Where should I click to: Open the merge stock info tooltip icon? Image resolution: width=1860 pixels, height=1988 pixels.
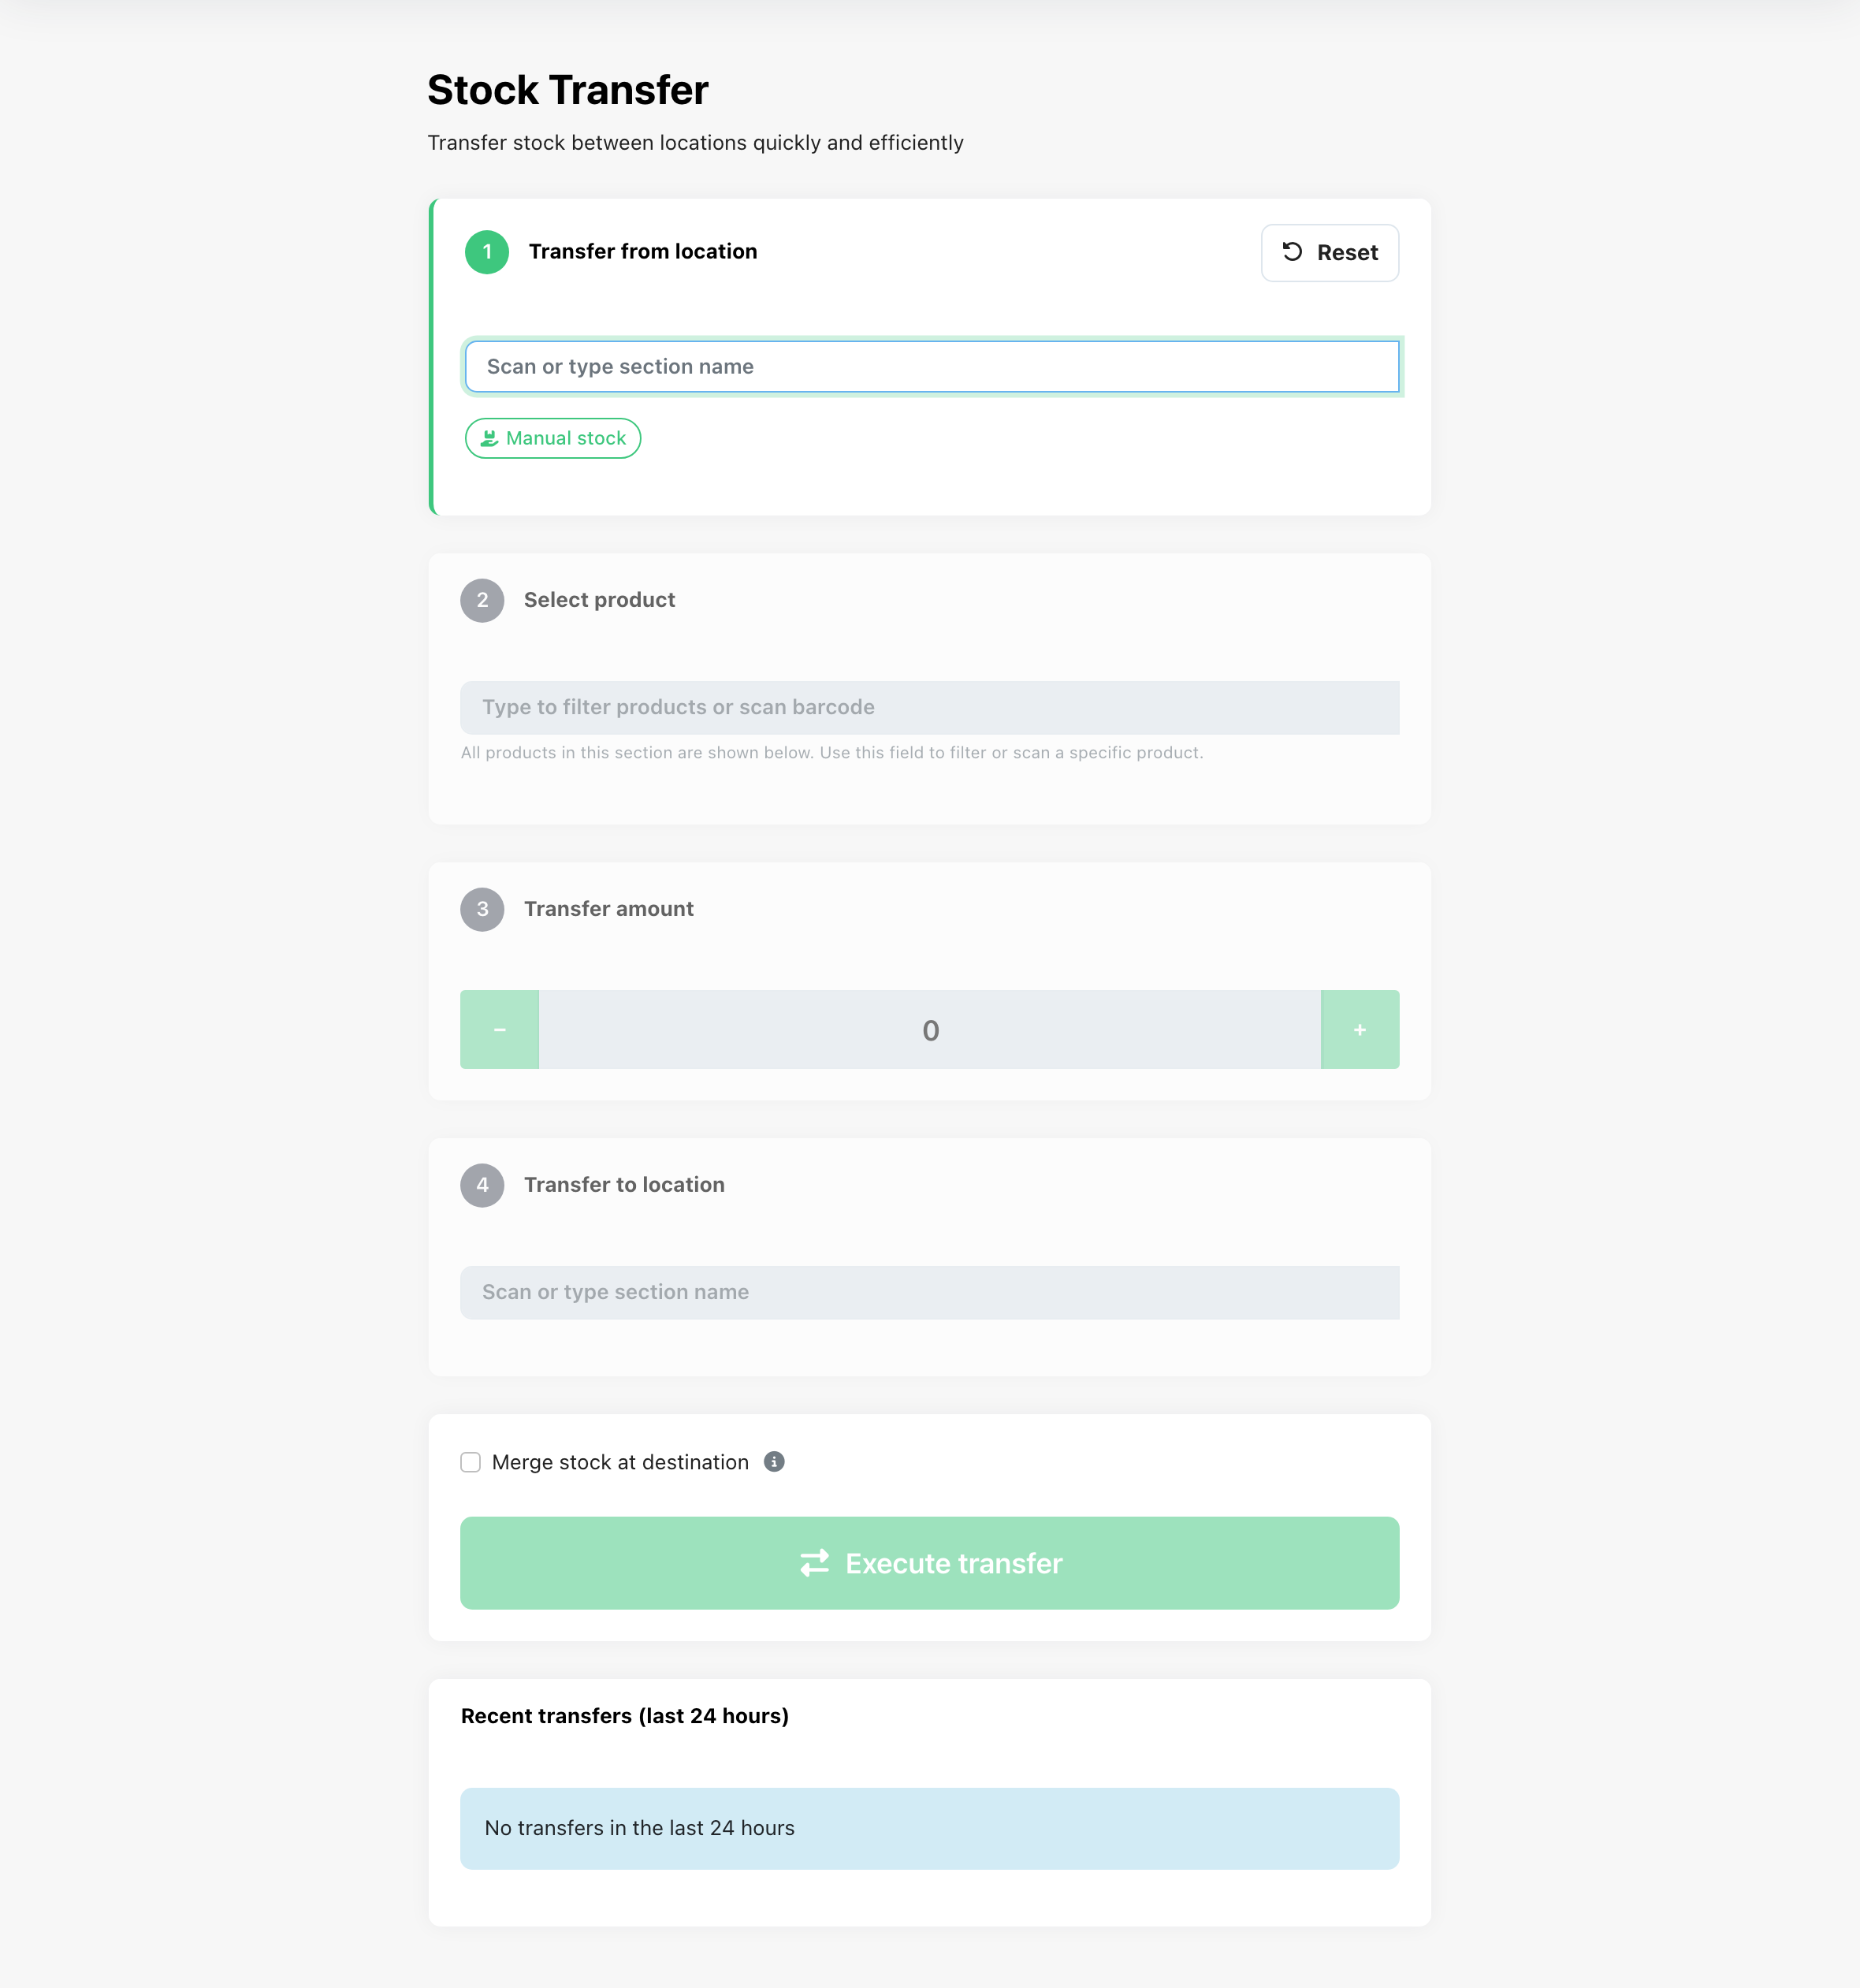point(774,1462)
